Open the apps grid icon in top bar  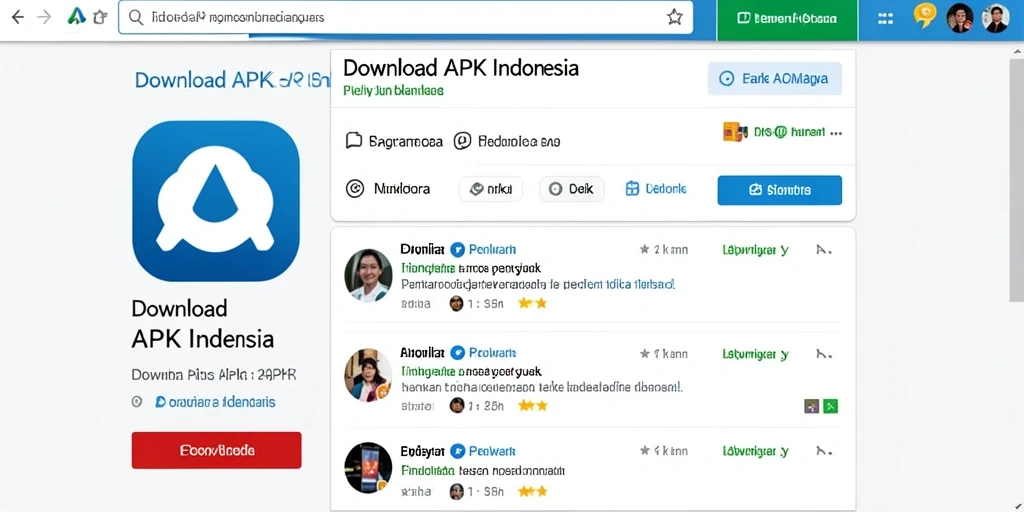885,18
